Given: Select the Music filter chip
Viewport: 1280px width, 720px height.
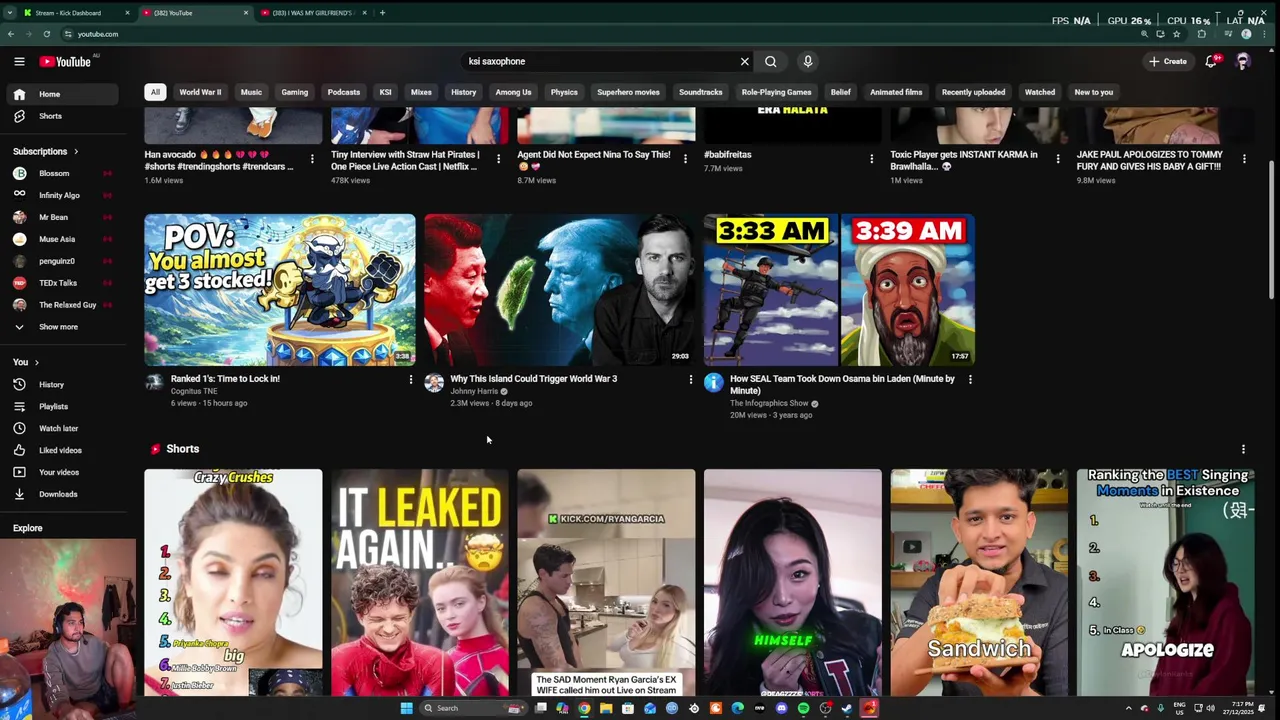Looking at the screenshot, I should [251, 92].
